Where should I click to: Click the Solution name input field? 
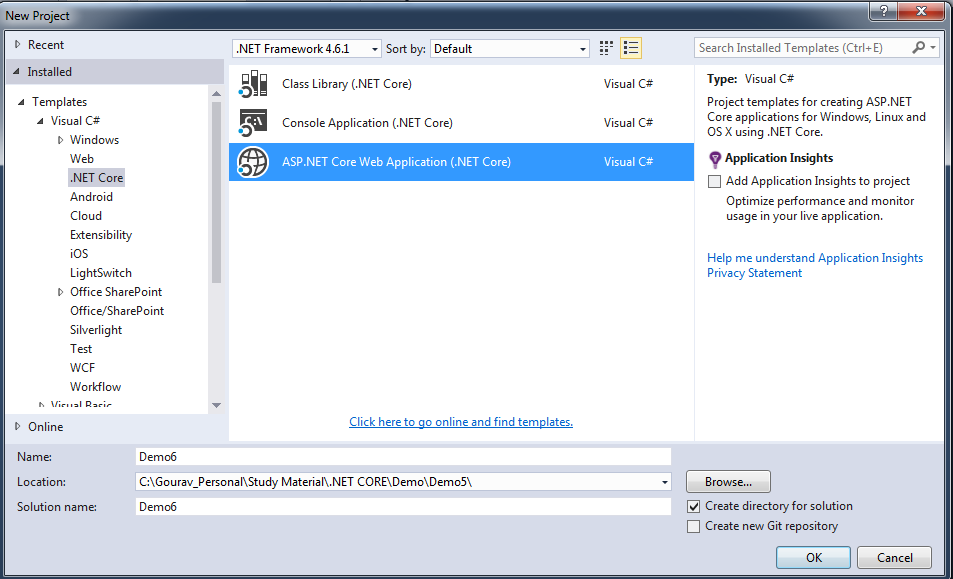(x=403, y=507)
